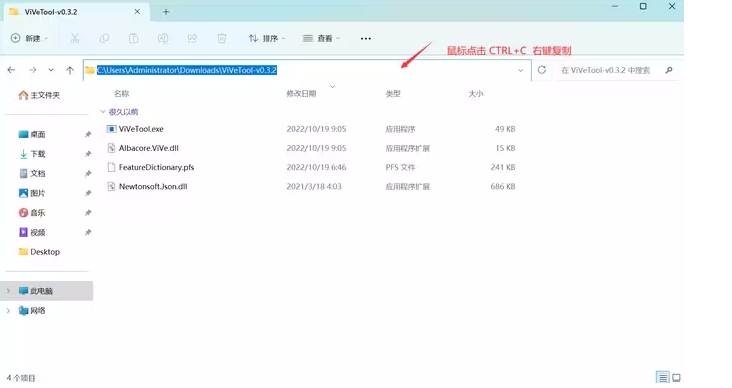Screen dimensions: 732x388
Task: Close the ViVeTool-v0.3.2 tab
Action: [x=137, y=12]
